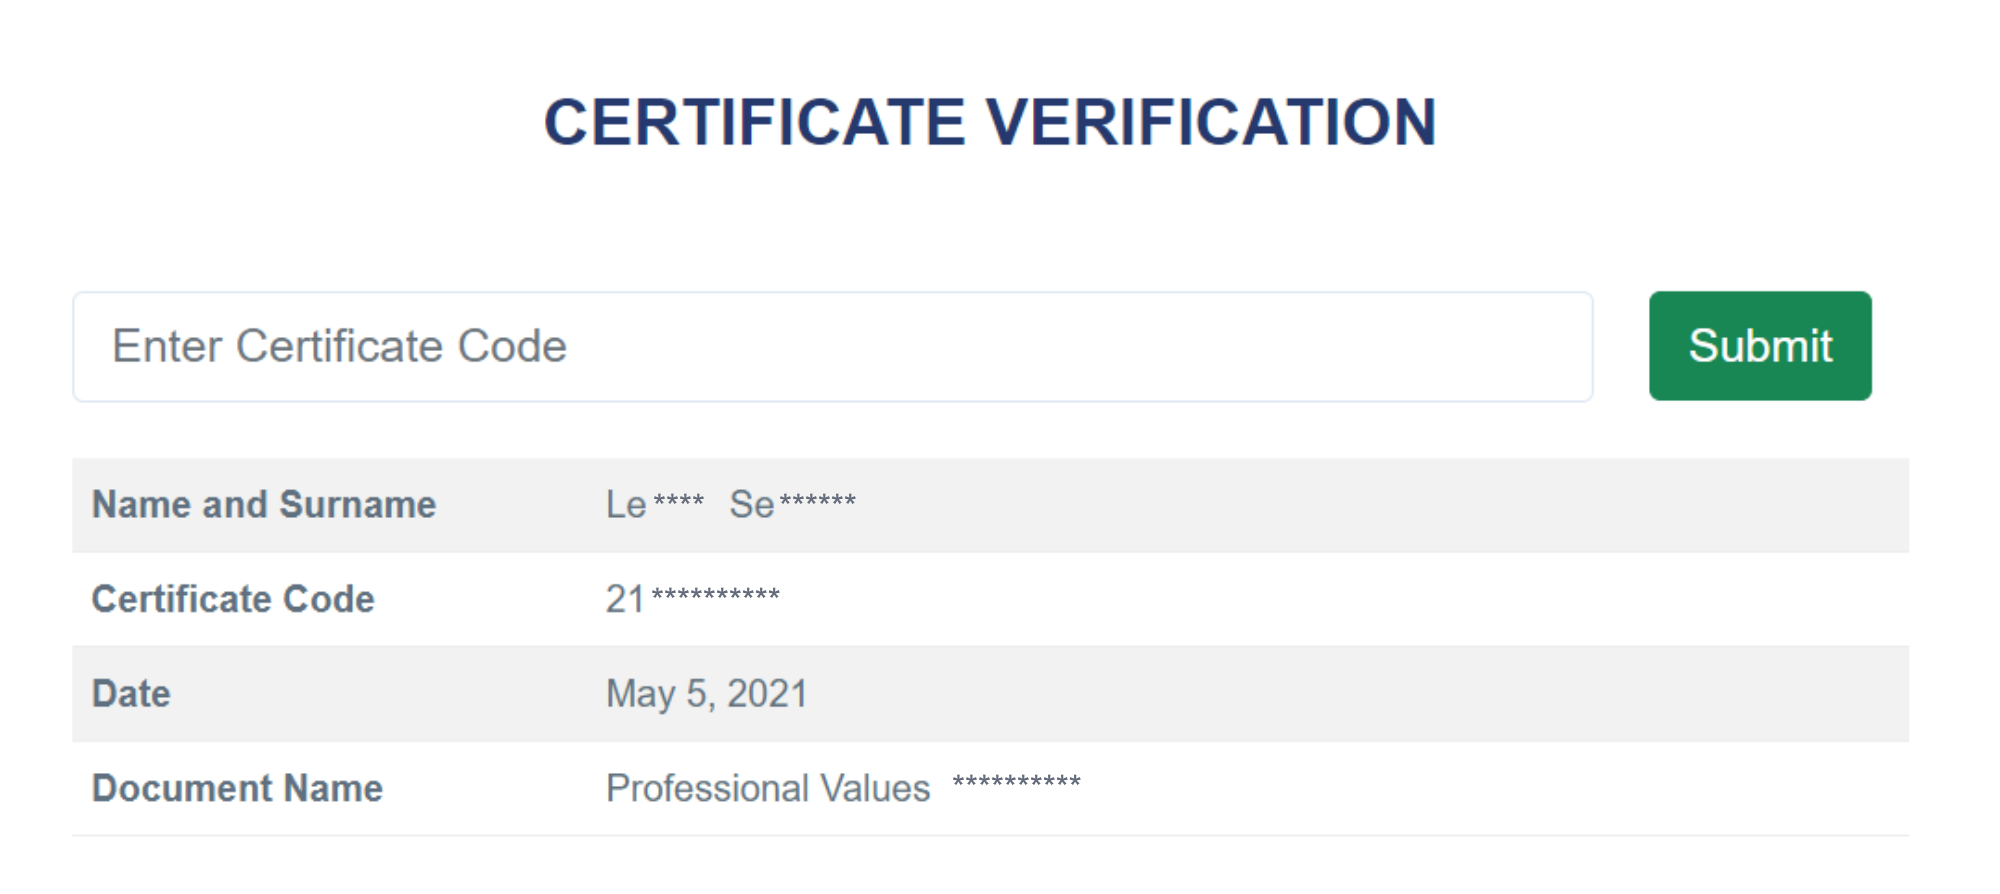Image resolution: width=2000 pixels, height=894 pixels.
Task: Click the Certificate Code row label
Action: (x=233, y=598)
